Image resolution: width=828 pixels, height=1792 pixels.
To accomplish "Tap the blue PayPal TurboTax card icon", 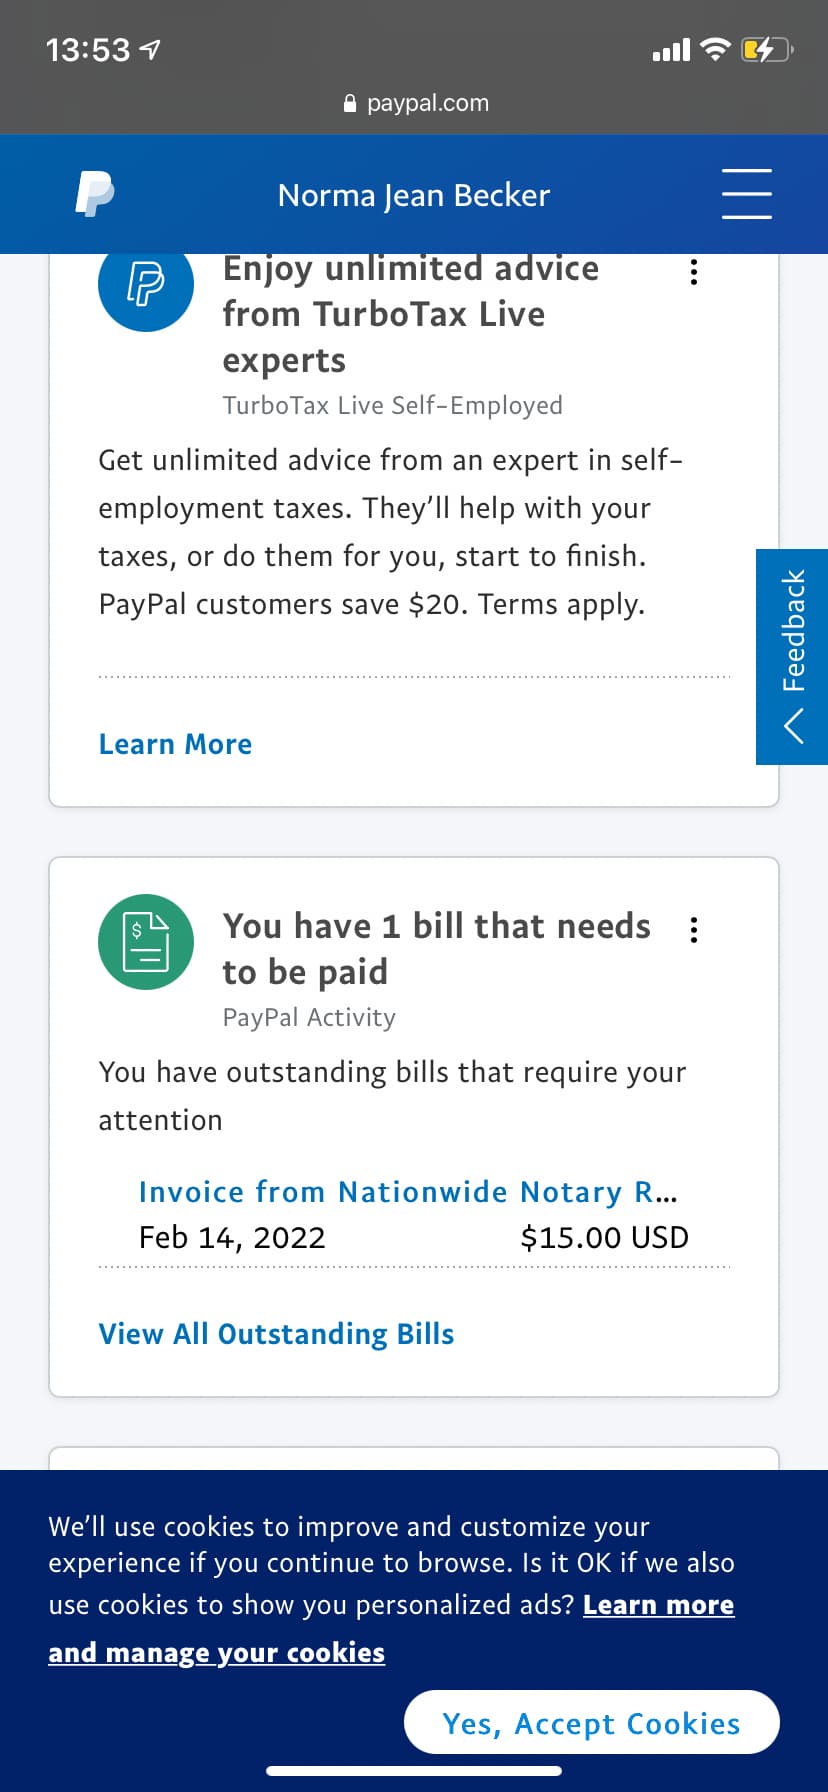I will (x=146, y=284).
